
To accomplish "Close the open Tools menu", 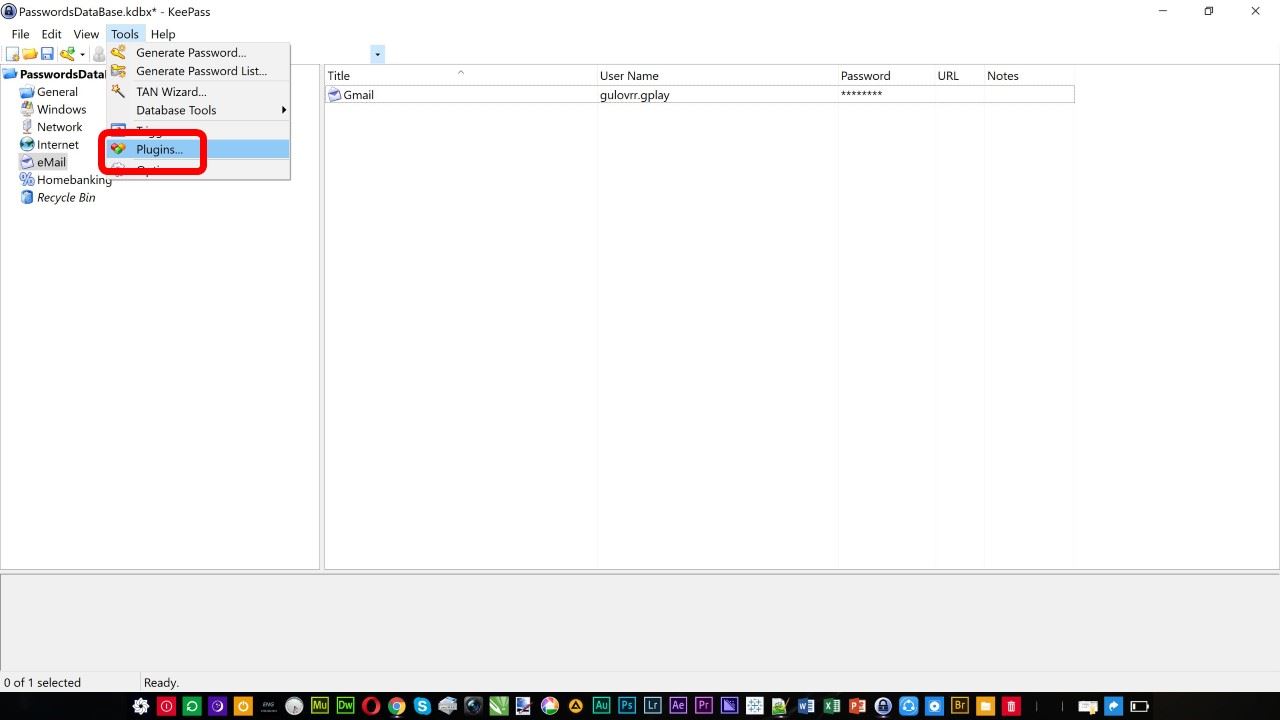I will (x=125, y=34).
